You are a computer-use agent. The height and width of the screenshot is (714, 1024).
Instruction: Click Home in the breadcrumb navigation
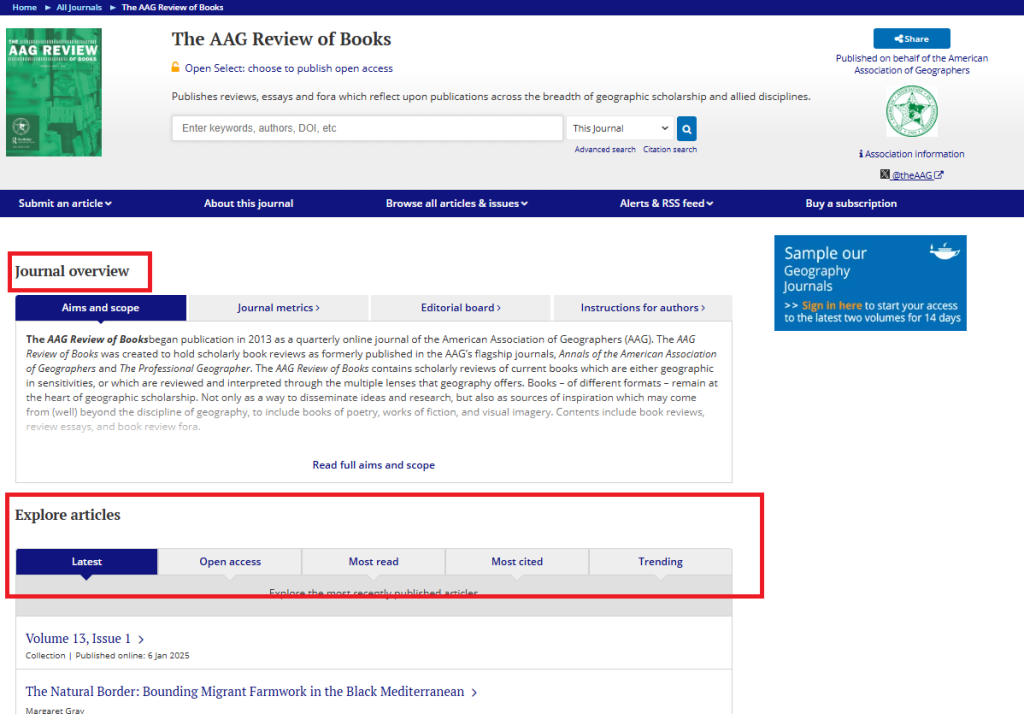tap(24, 7)
